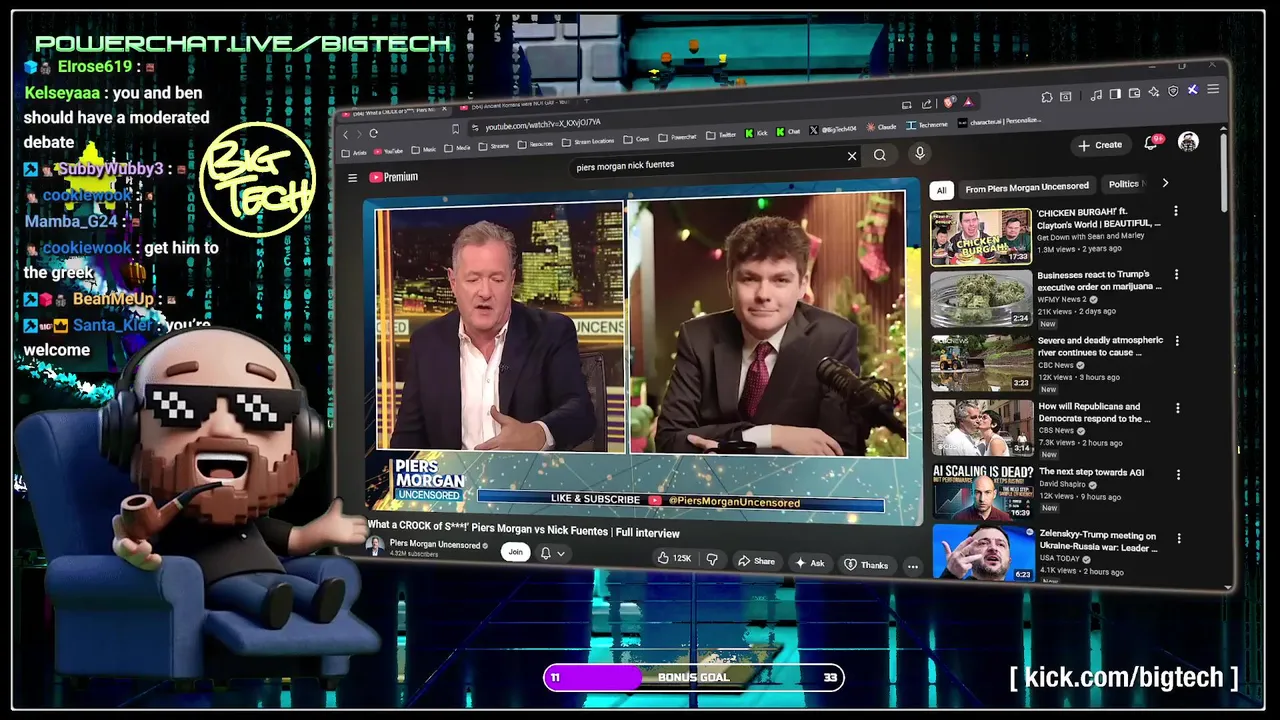Viewport: 1280px width, 720px height.
Task: Open the Leo AI sparkle icon
Action: coord(1153,91)
